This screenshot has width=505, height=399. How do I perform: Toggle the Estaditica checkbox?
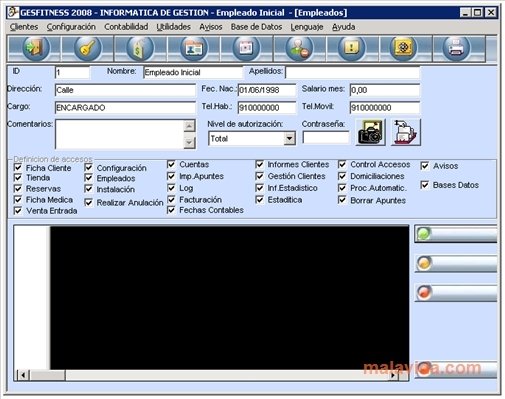[259, 199]
